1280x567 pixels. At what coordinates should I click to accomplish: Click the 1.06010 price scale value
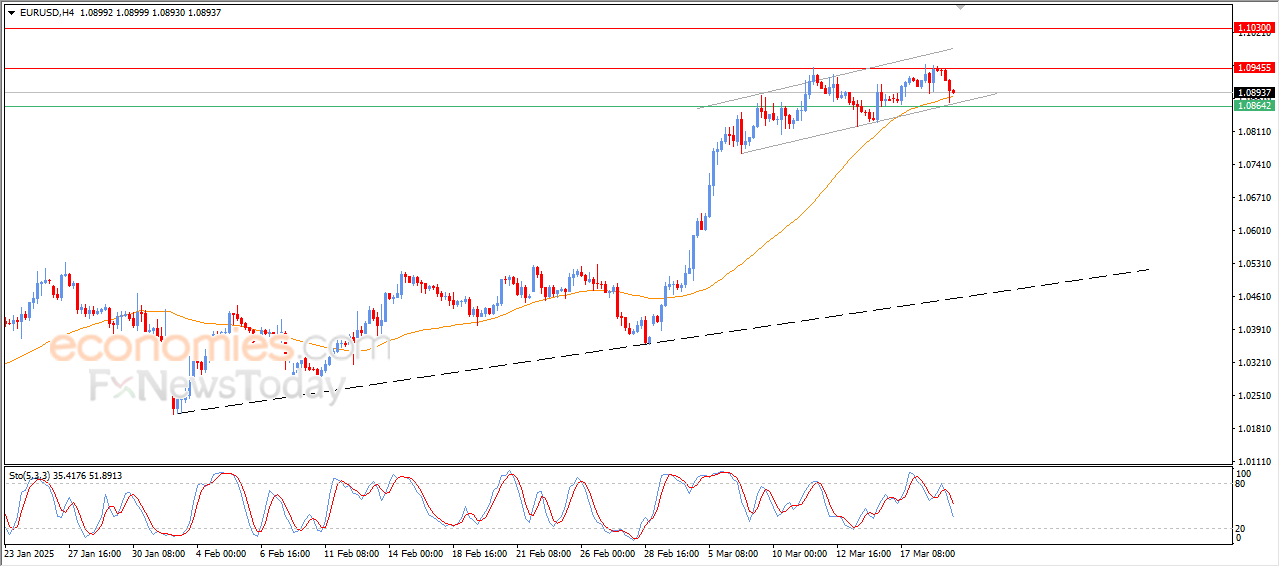tap(1253, 230)
